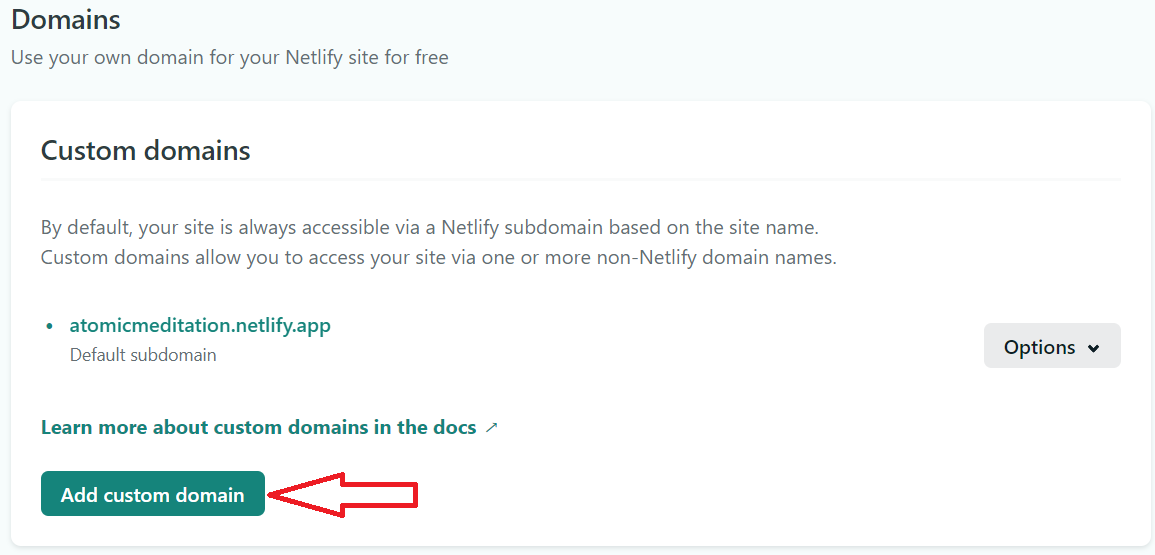Click the sentence starting Custom domains allow
This screenshot has height=555, width=1155.
click(439, 258)
